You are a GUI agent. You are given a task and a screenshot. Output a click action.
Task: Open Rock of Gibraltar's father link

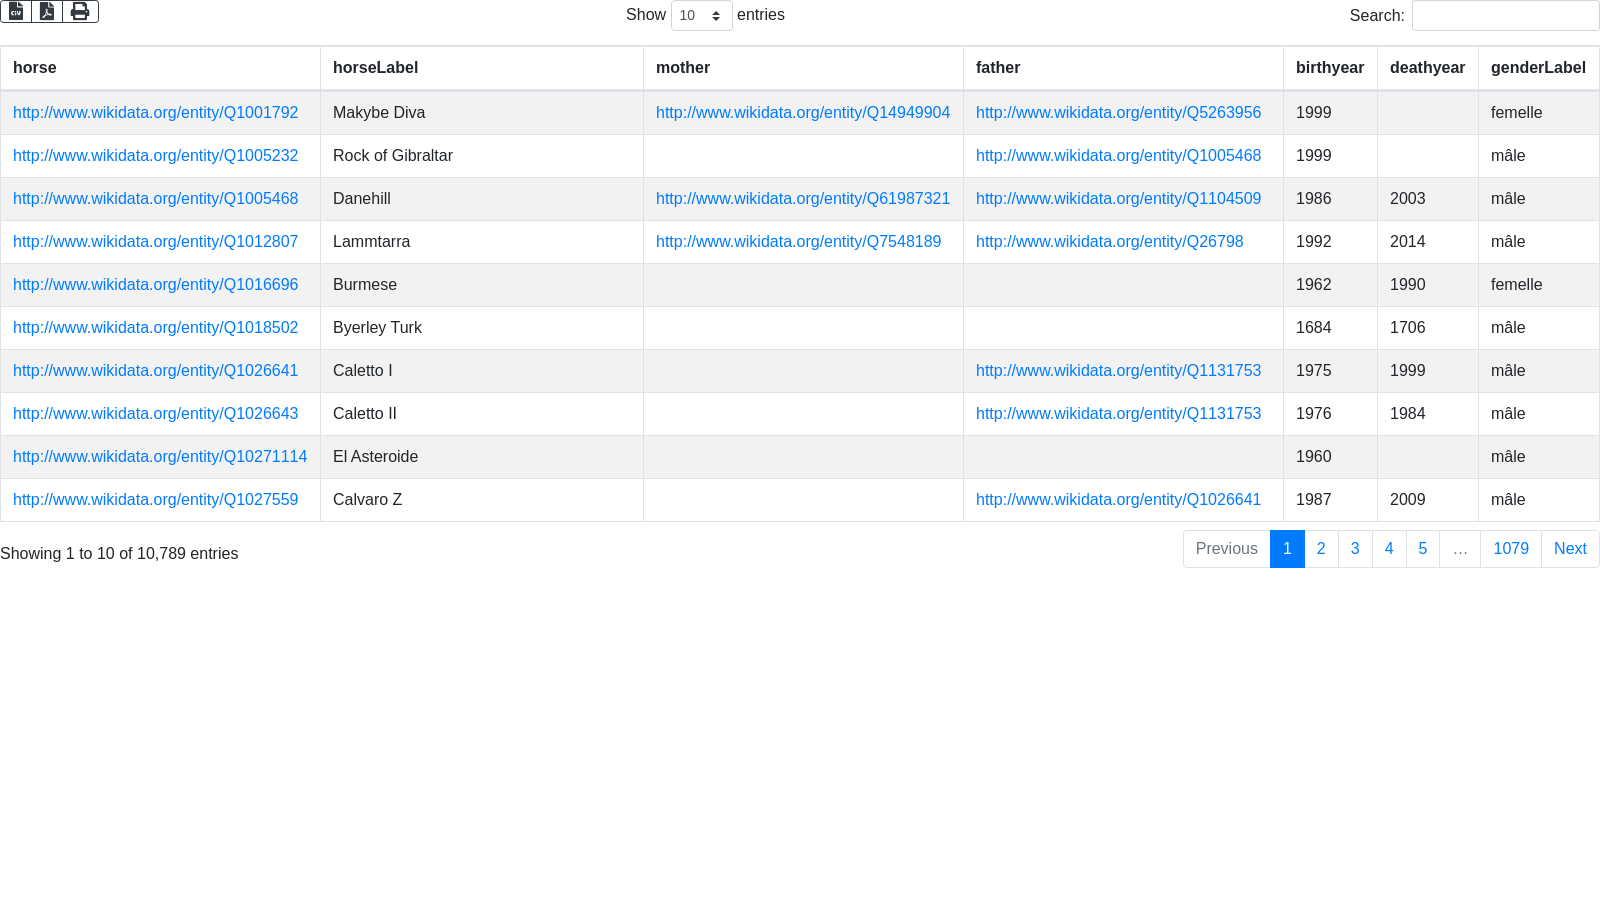point(1118,156)
